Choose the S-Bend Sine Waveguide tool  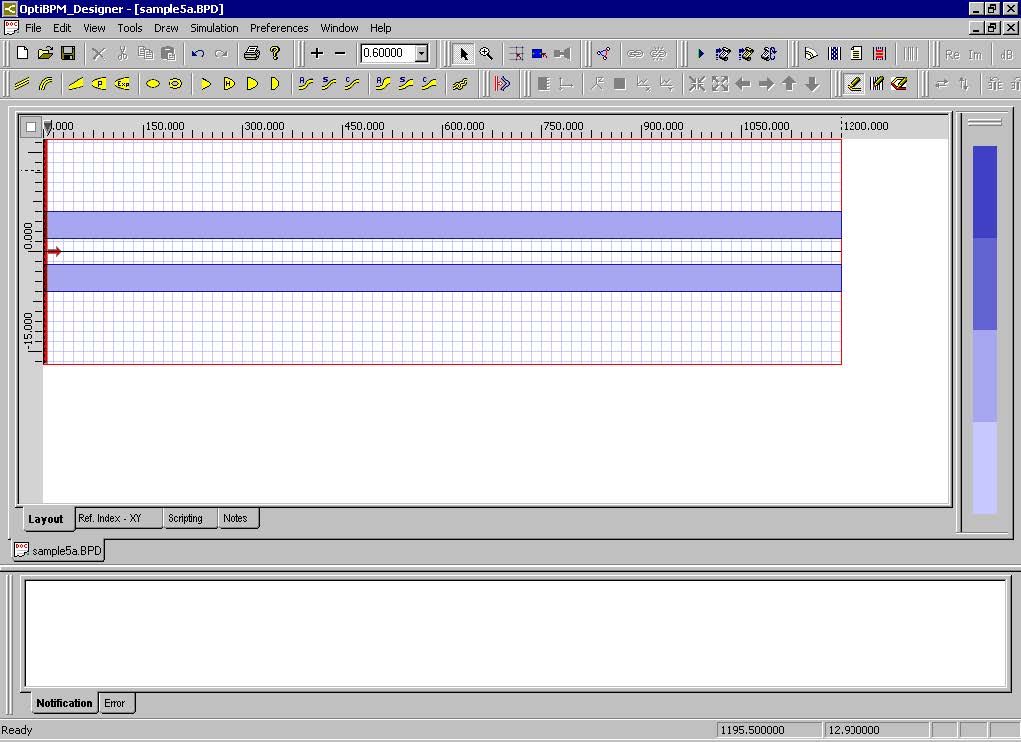pyautogui.click(x=327, y=84)
